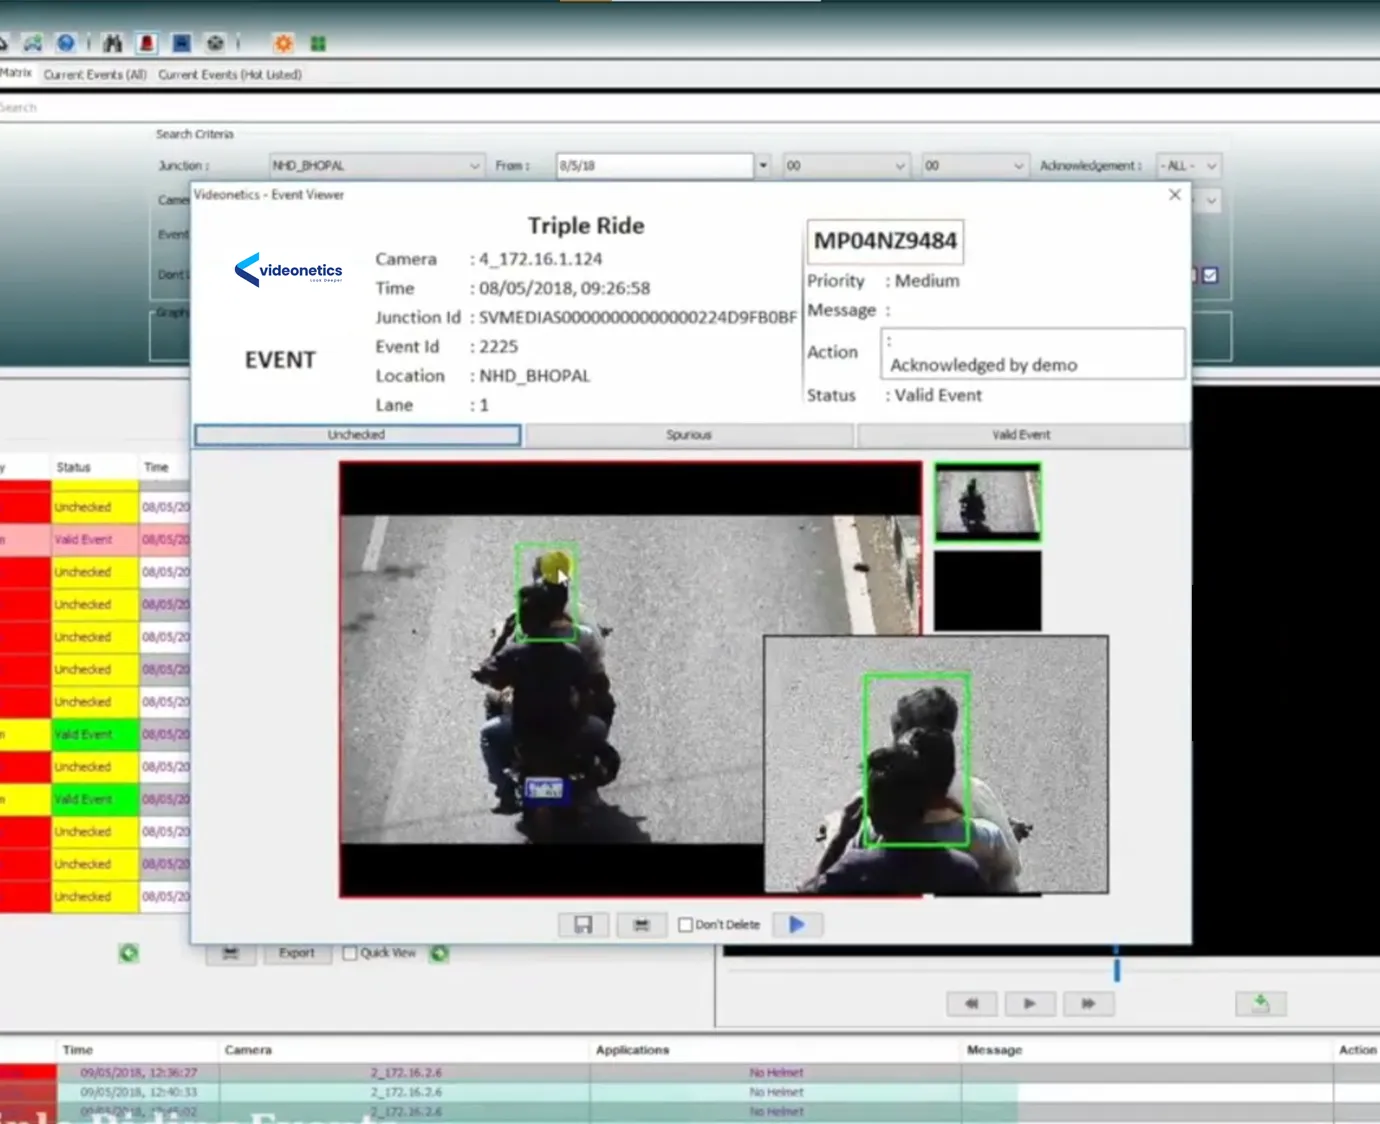Click the blue timeline position marker
The height and width of the screenshot is (1124, 1380).
[1117, 969]
